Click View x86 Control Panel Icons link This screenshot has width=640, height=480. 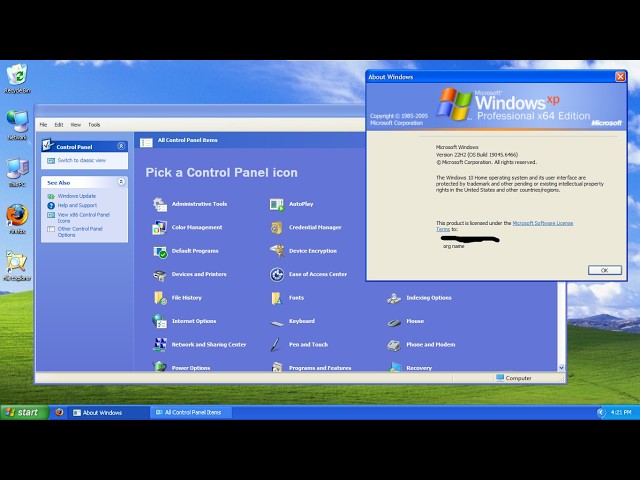pyautogui.click(x=84, y=218)
